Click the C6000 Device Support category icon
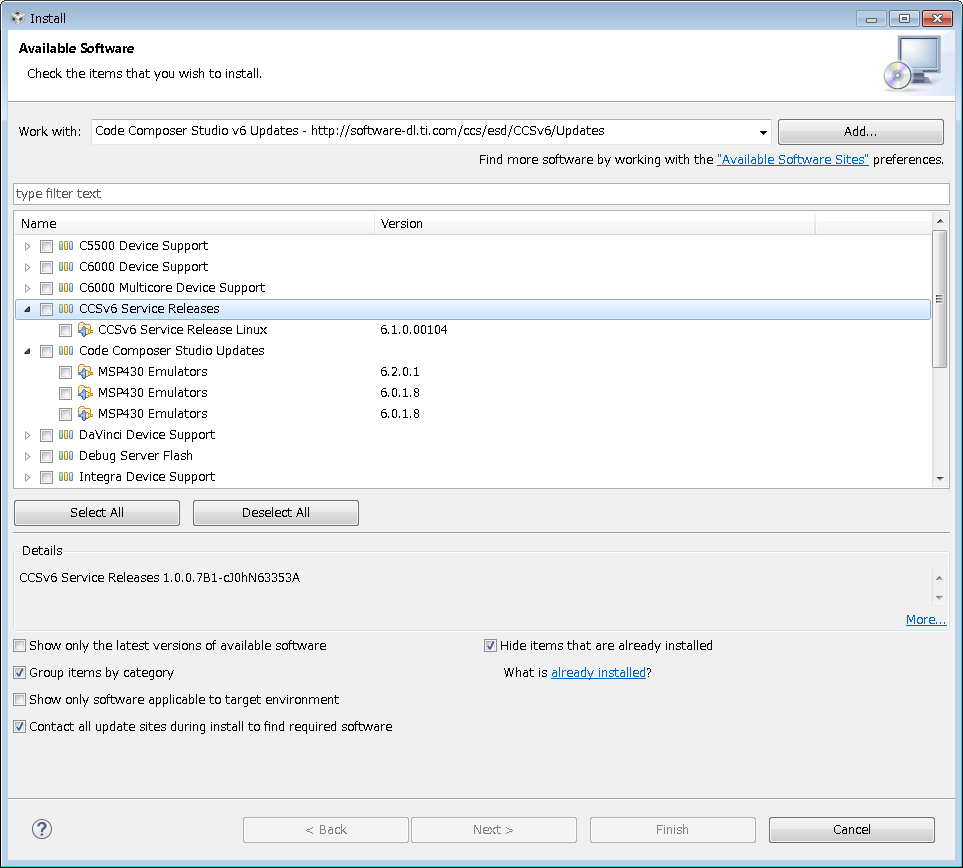Viewport: 963px width, 868px height. click(x=66, y=267)
